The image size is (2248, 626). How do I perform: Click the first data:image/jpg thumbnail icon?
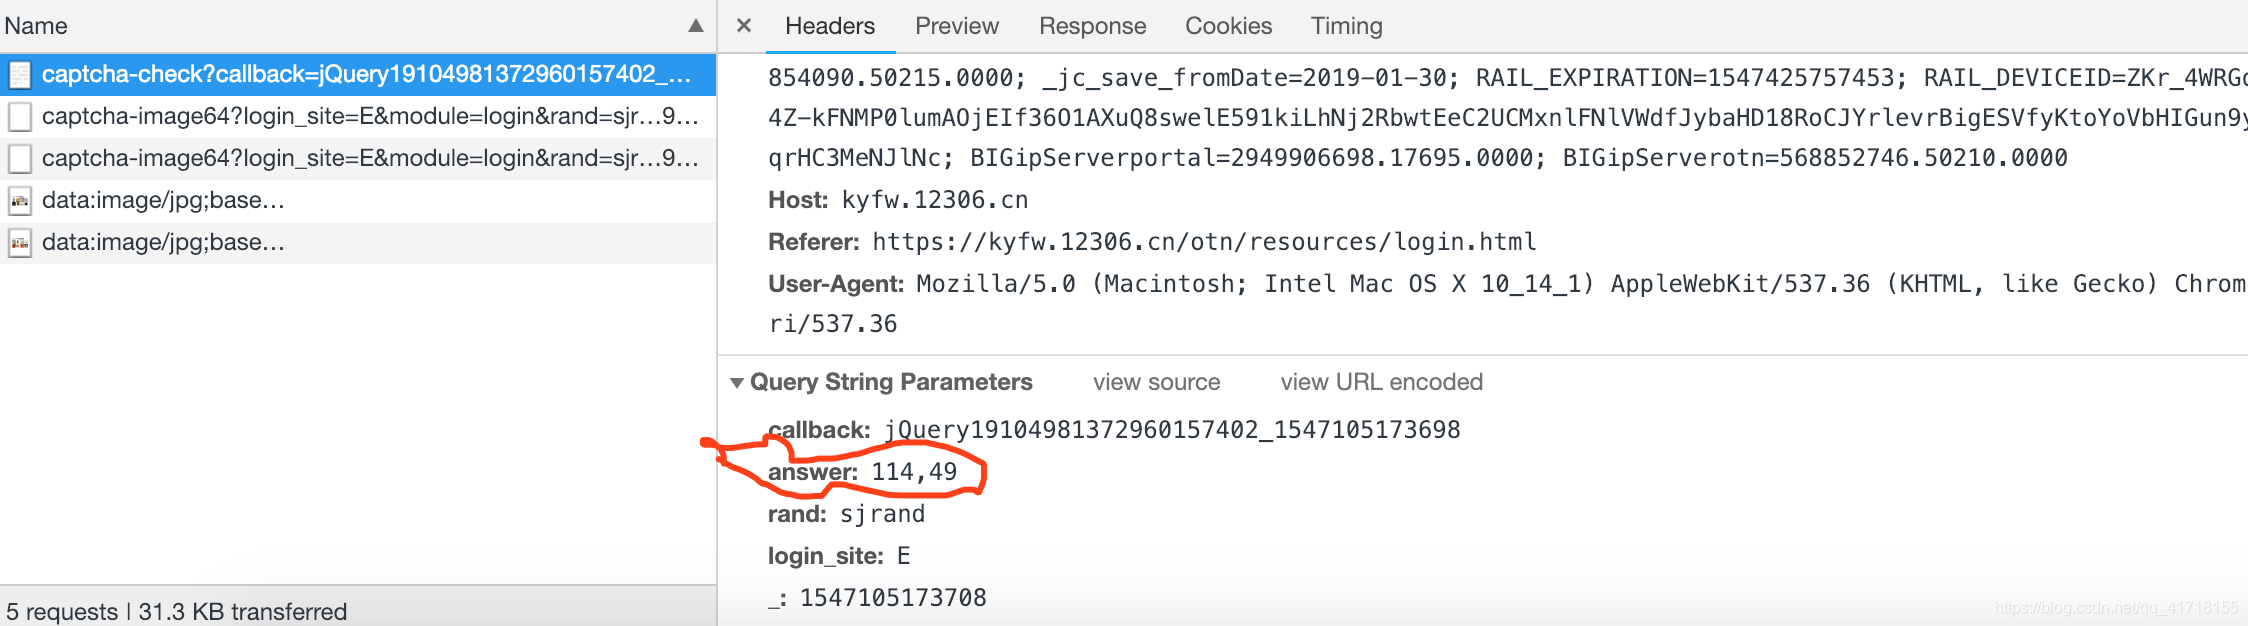click(20, 201)
